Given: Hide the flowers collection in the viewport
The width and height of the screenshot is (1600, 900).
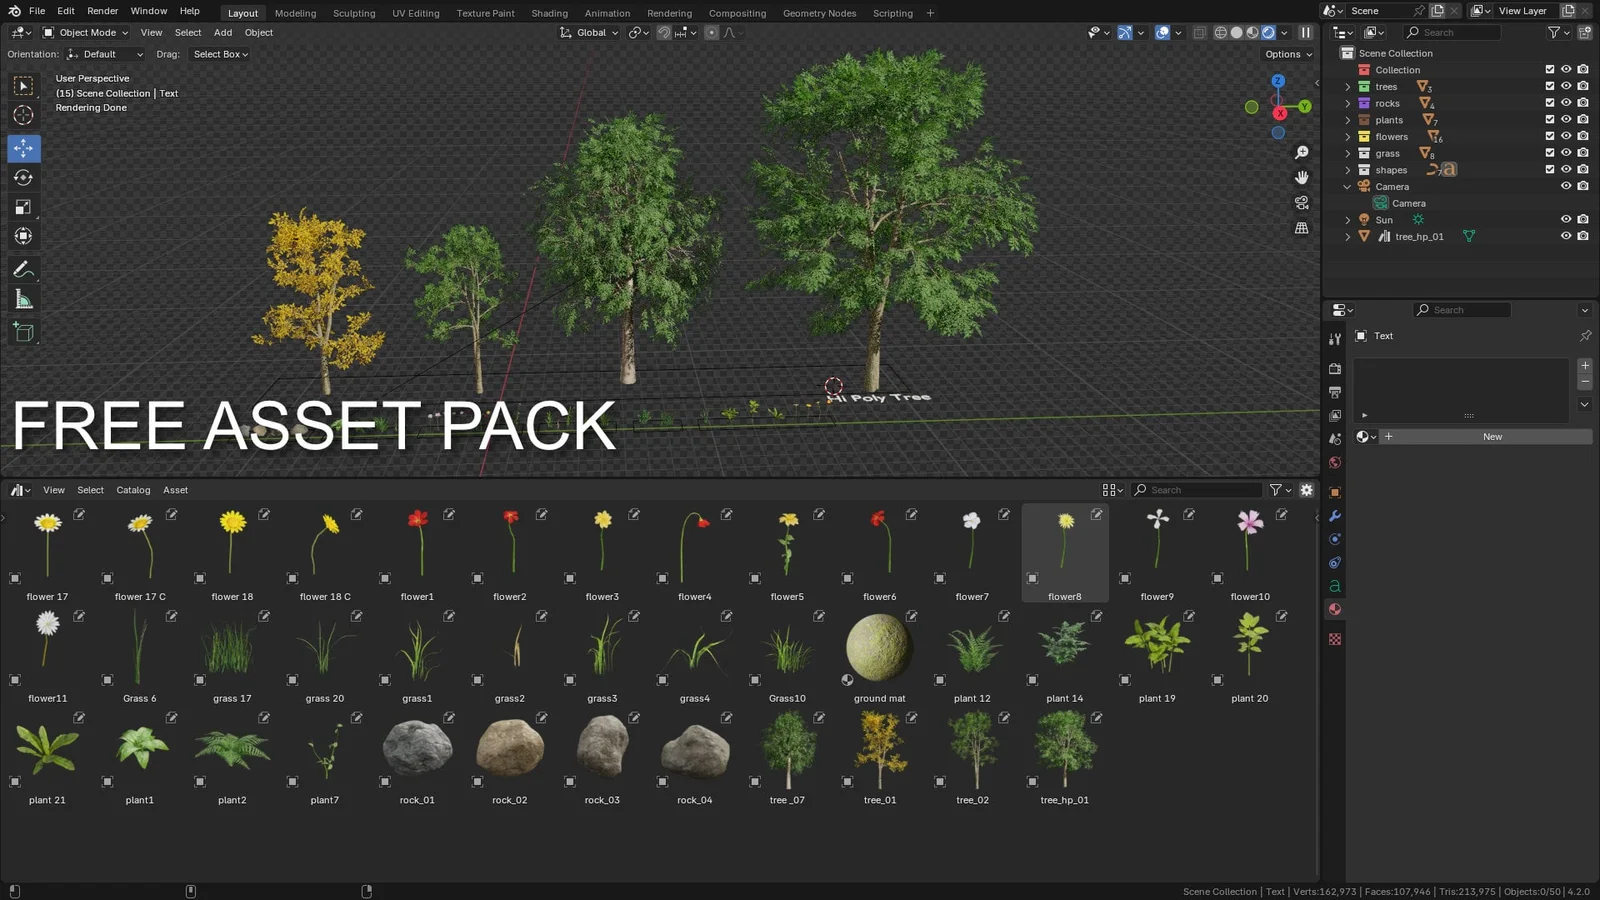Looking at the screenshot, I should click(x=1566, y=136).
